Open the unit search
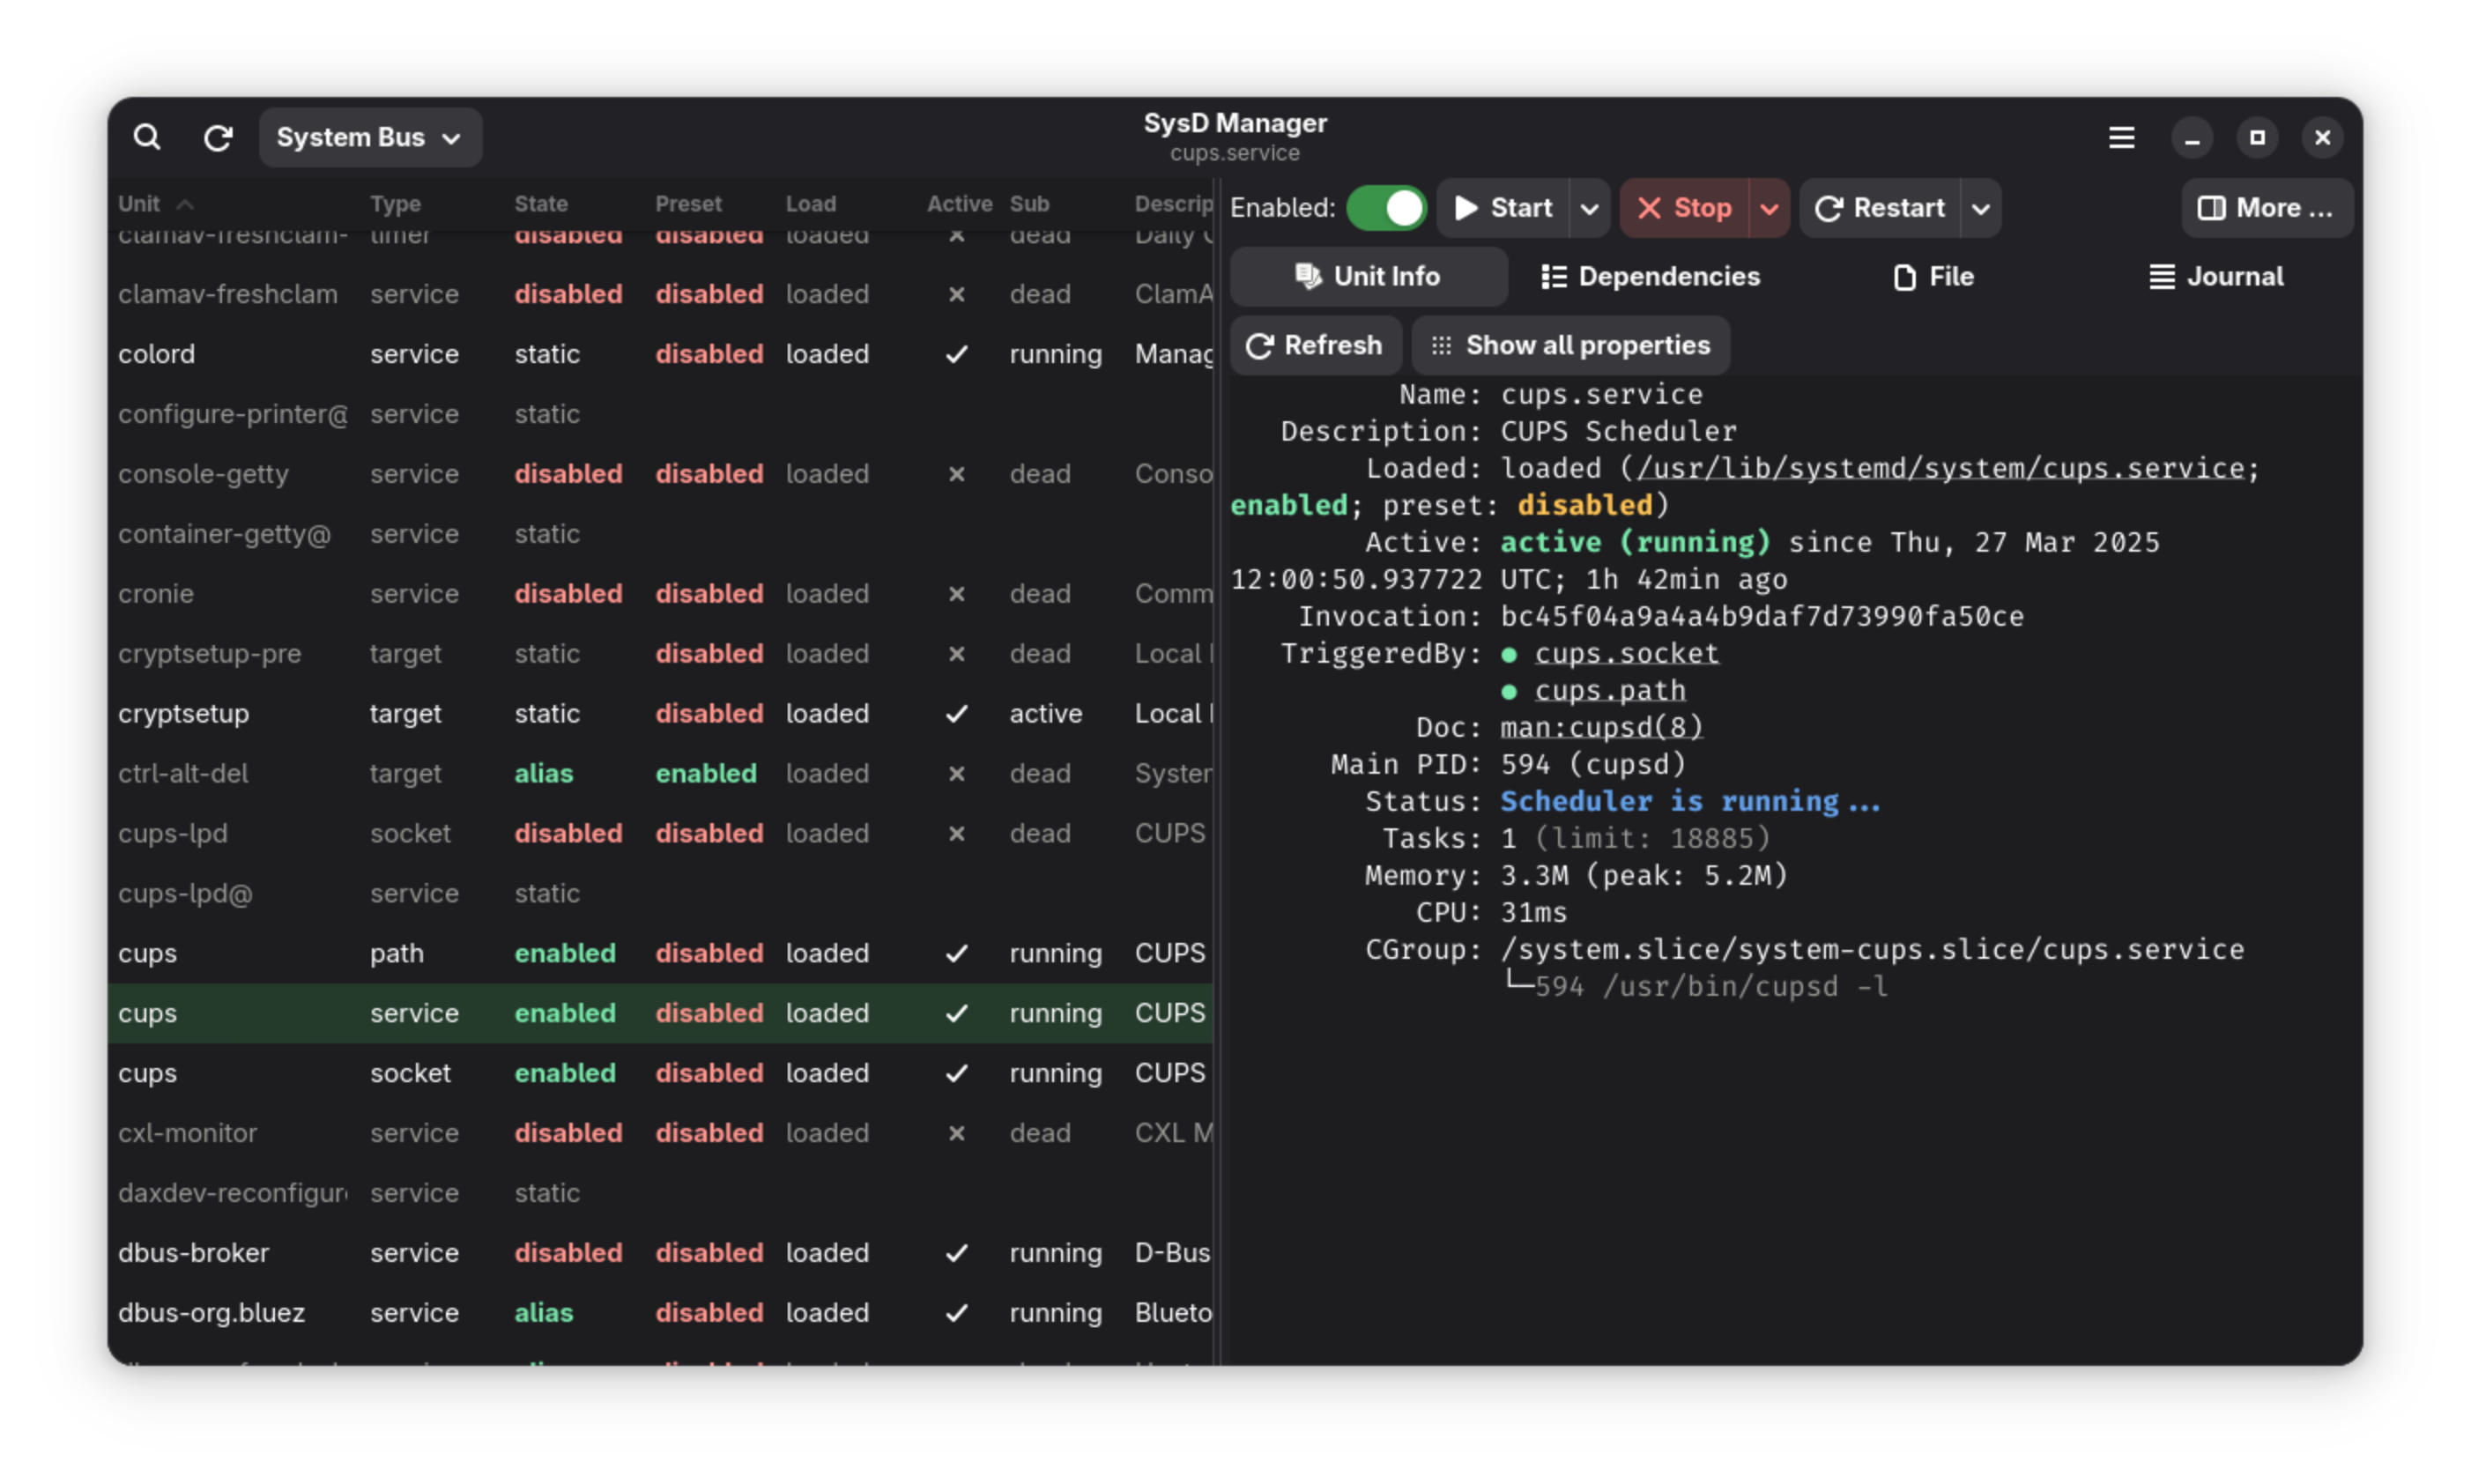Image resolution: width=2471 pixels, height=1484 pixels. pos(147,137)
